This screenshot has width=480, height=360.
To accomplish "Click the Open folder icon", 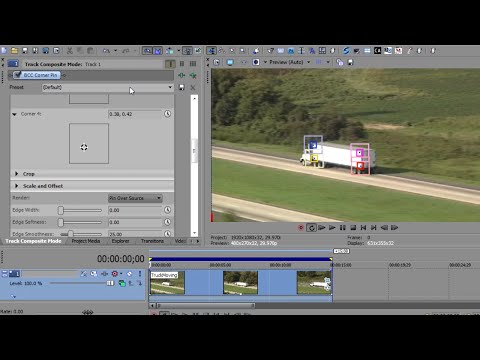I will pyautogui.click(x=14, y=51).
